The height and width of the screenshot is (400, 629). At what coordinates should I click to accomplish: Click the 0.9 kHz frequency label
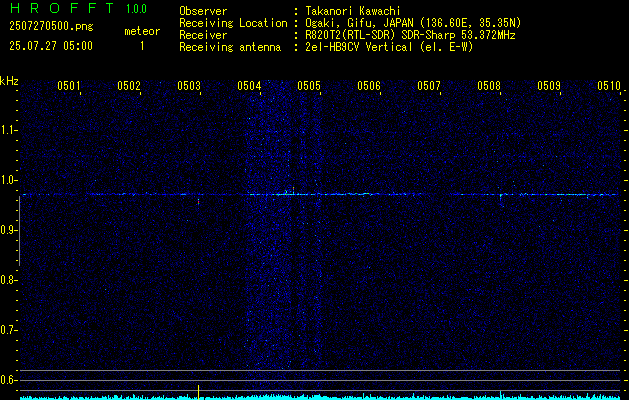(8, 230)
